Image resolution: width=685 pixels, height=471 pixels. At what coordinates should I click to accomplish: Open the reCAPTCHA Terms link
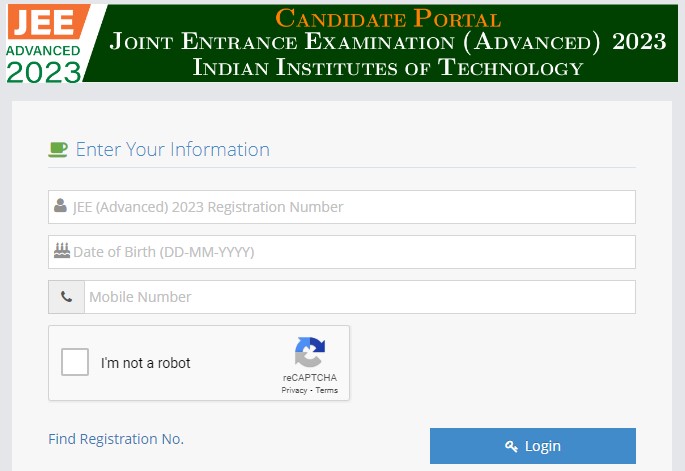327,390
